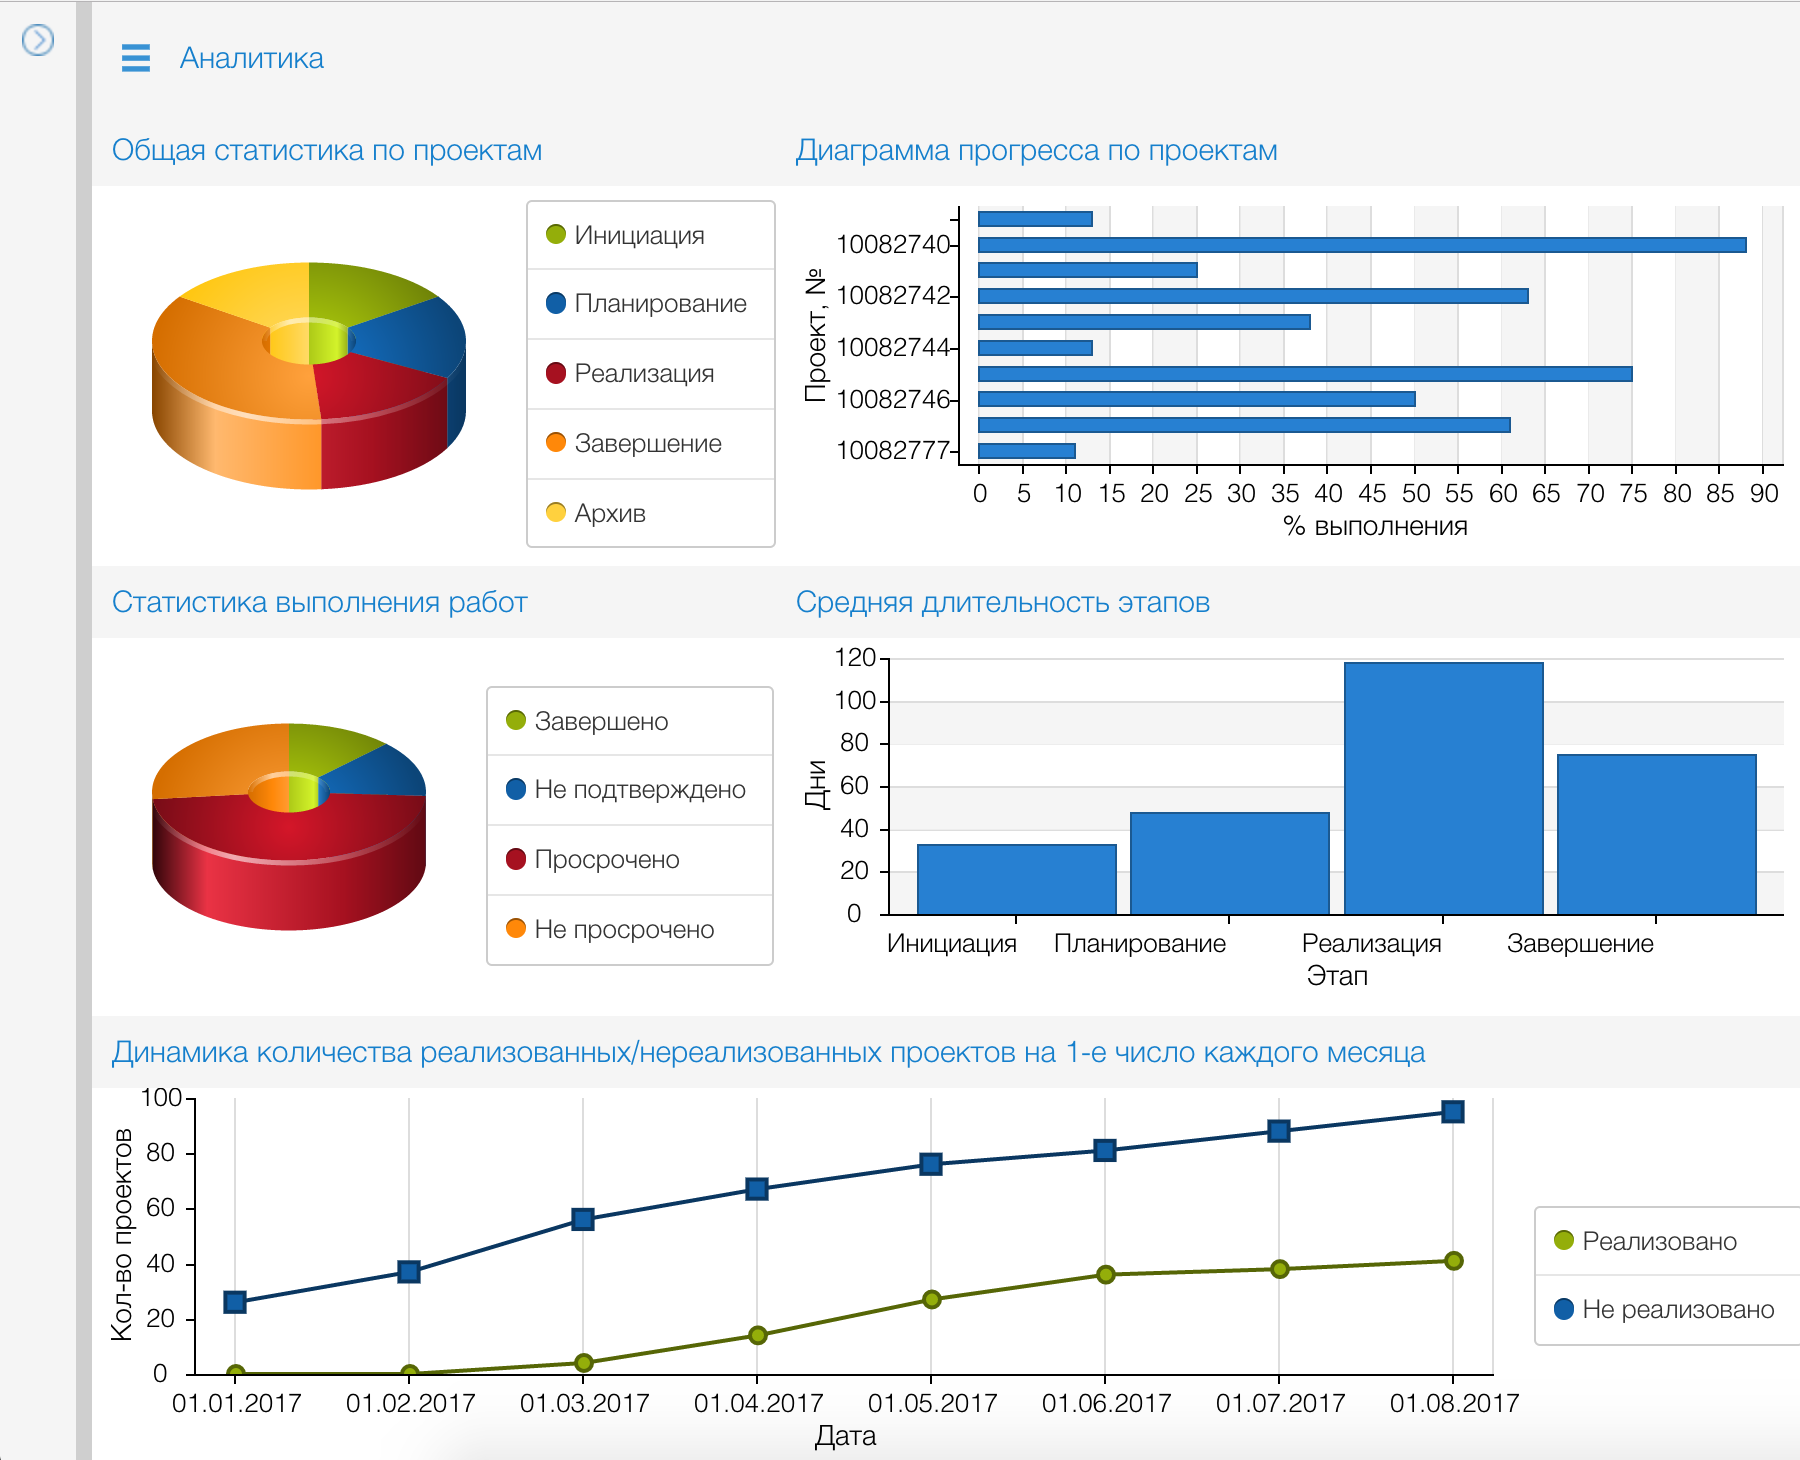Toggle Инициация legend item
1800x1460 pixels.
pos(639,235)
